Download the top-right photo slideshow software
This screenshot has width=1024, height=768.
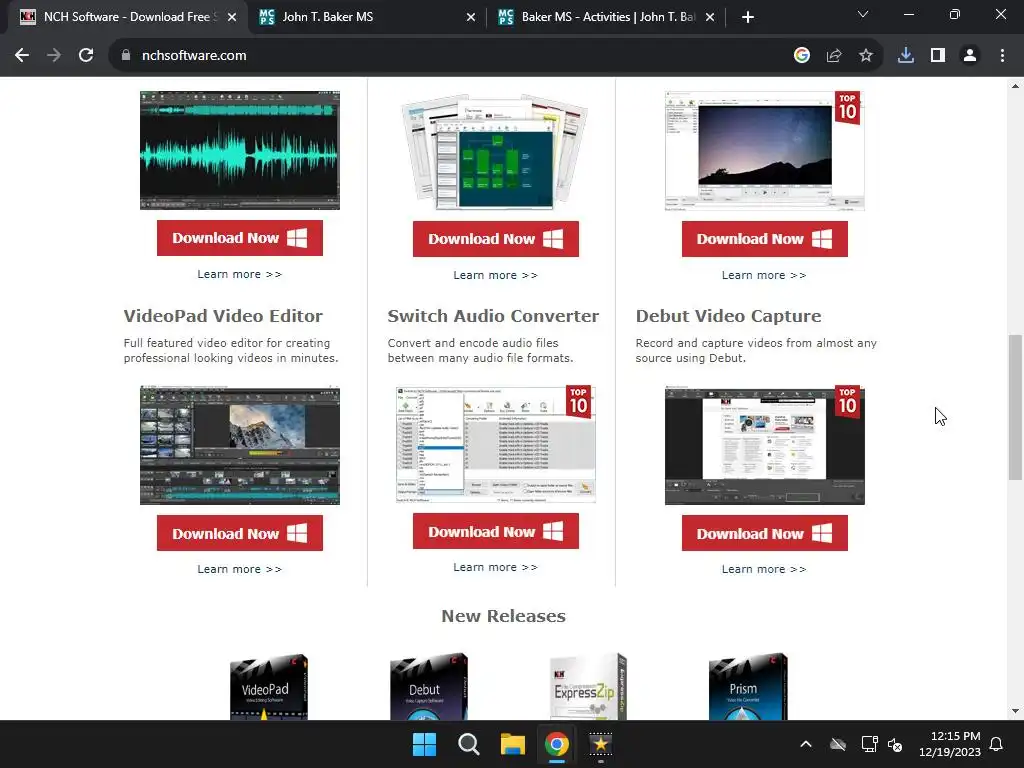(765, 239)
